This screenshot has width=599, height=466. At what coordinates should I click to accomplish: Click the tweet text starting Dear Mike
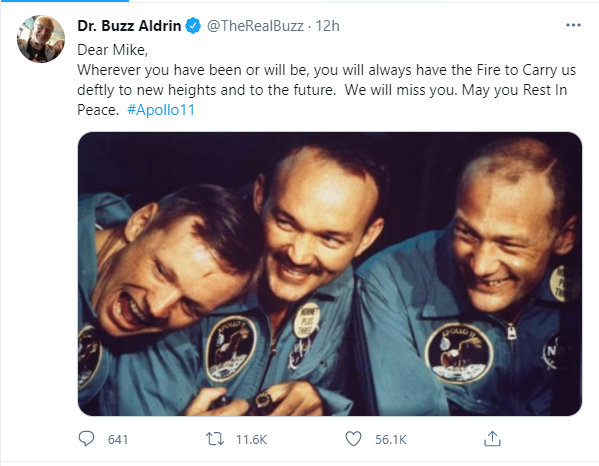pyautogui.click(x=327, y=80)
